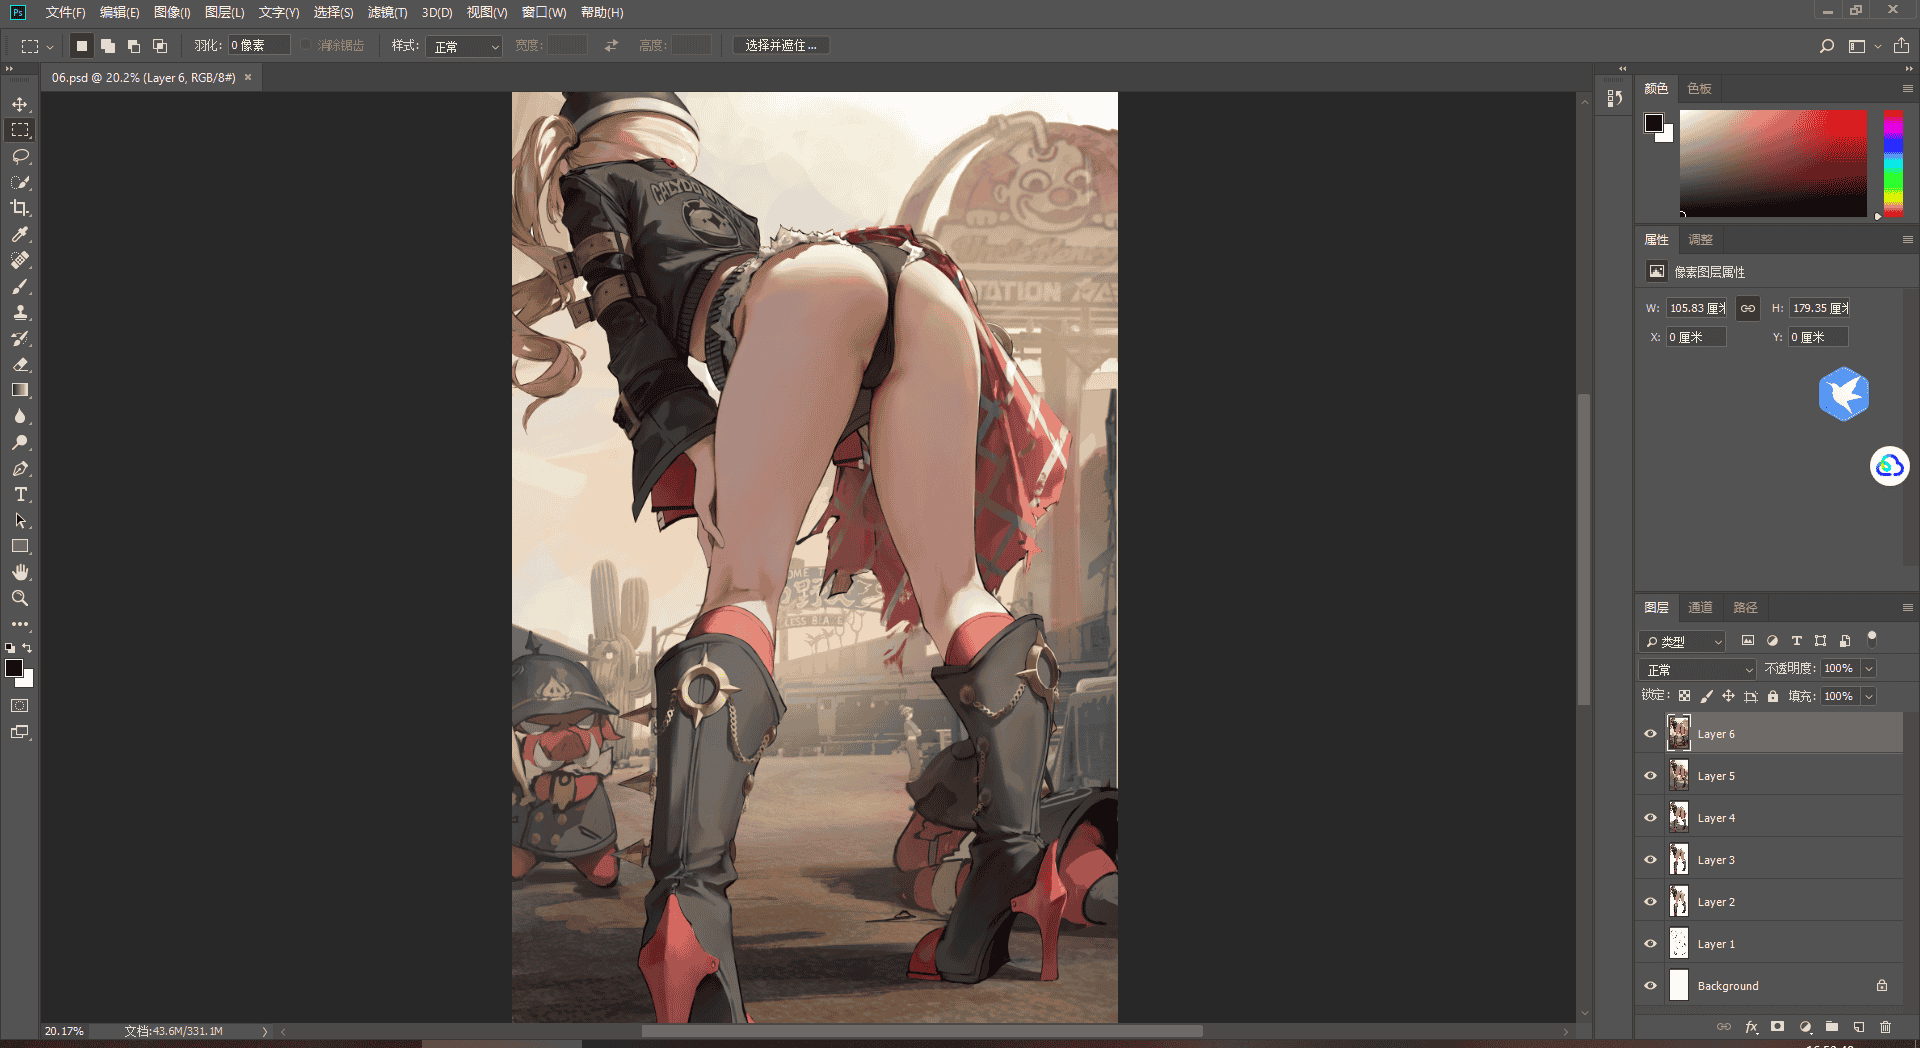Select the Clone Stamp tool

click(x=20, y=312)
